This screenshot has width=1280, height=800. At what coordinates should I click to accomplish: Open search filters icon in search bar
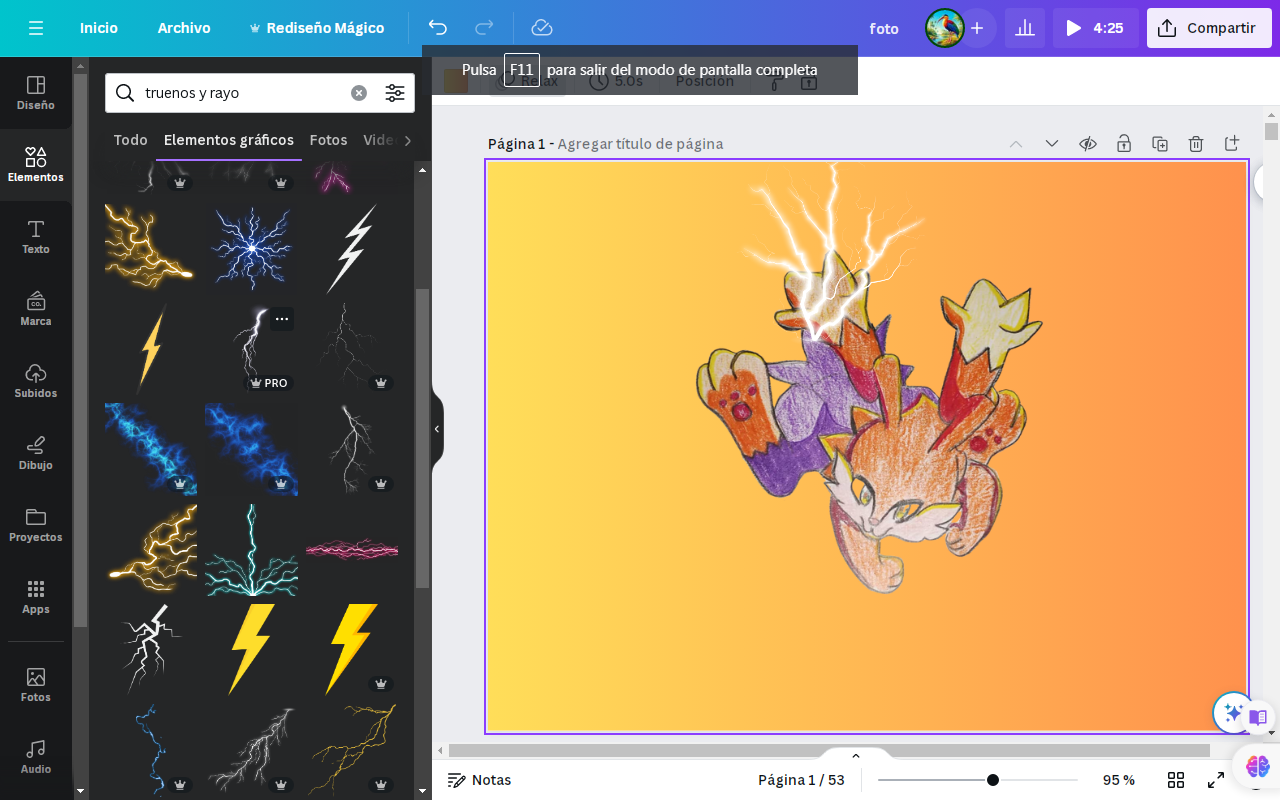pyautogui.click(x=395, y=93)
